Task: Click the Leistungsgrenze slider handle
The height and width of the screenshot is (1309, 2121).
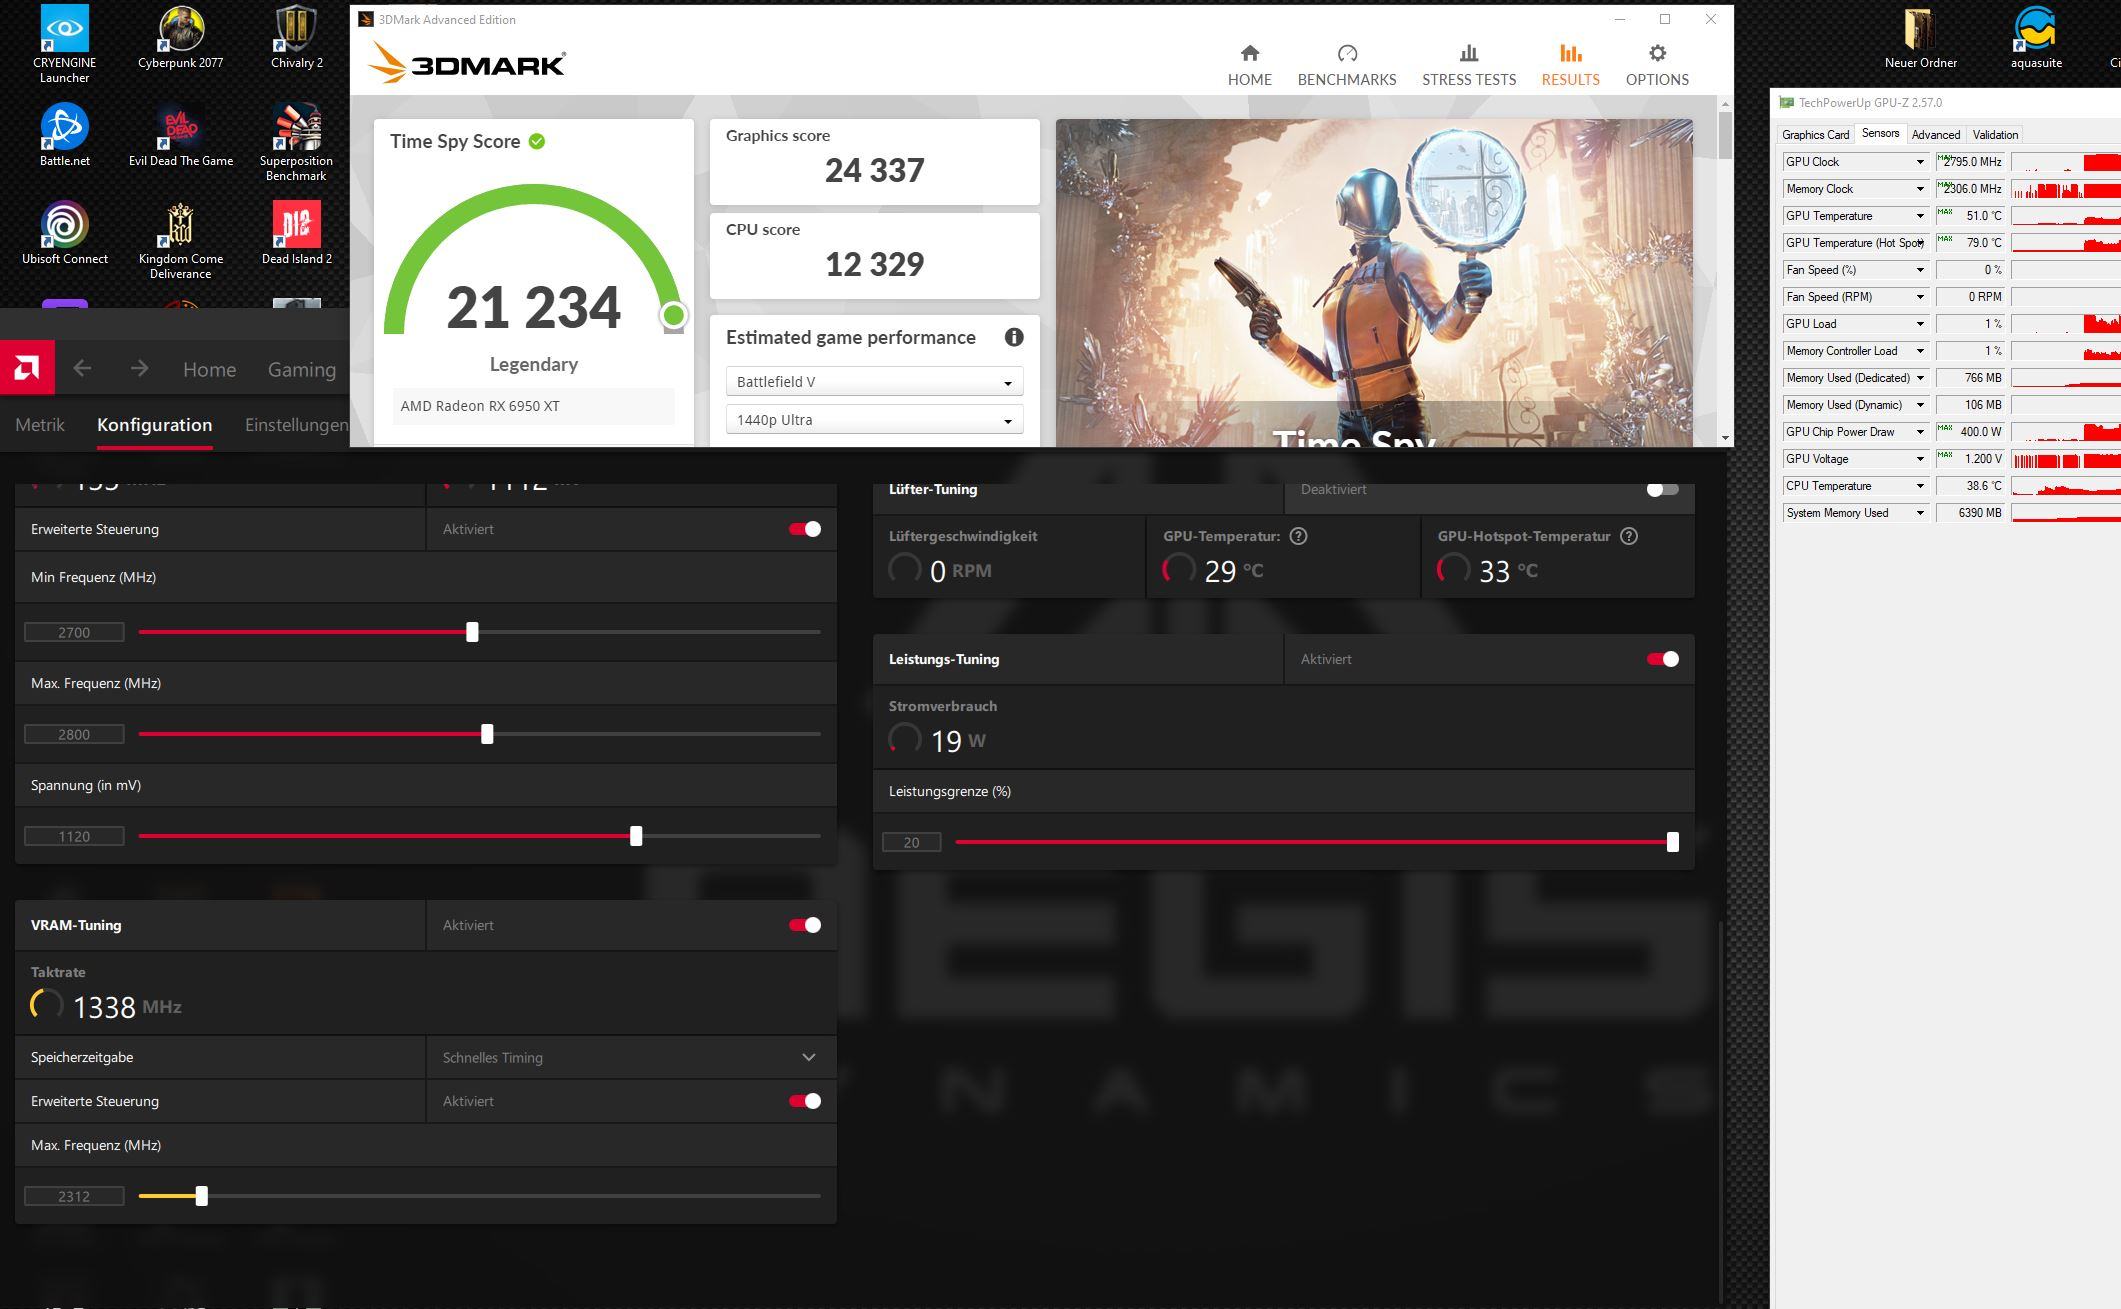Action: pyautogui.click(x=1672, y=842)
